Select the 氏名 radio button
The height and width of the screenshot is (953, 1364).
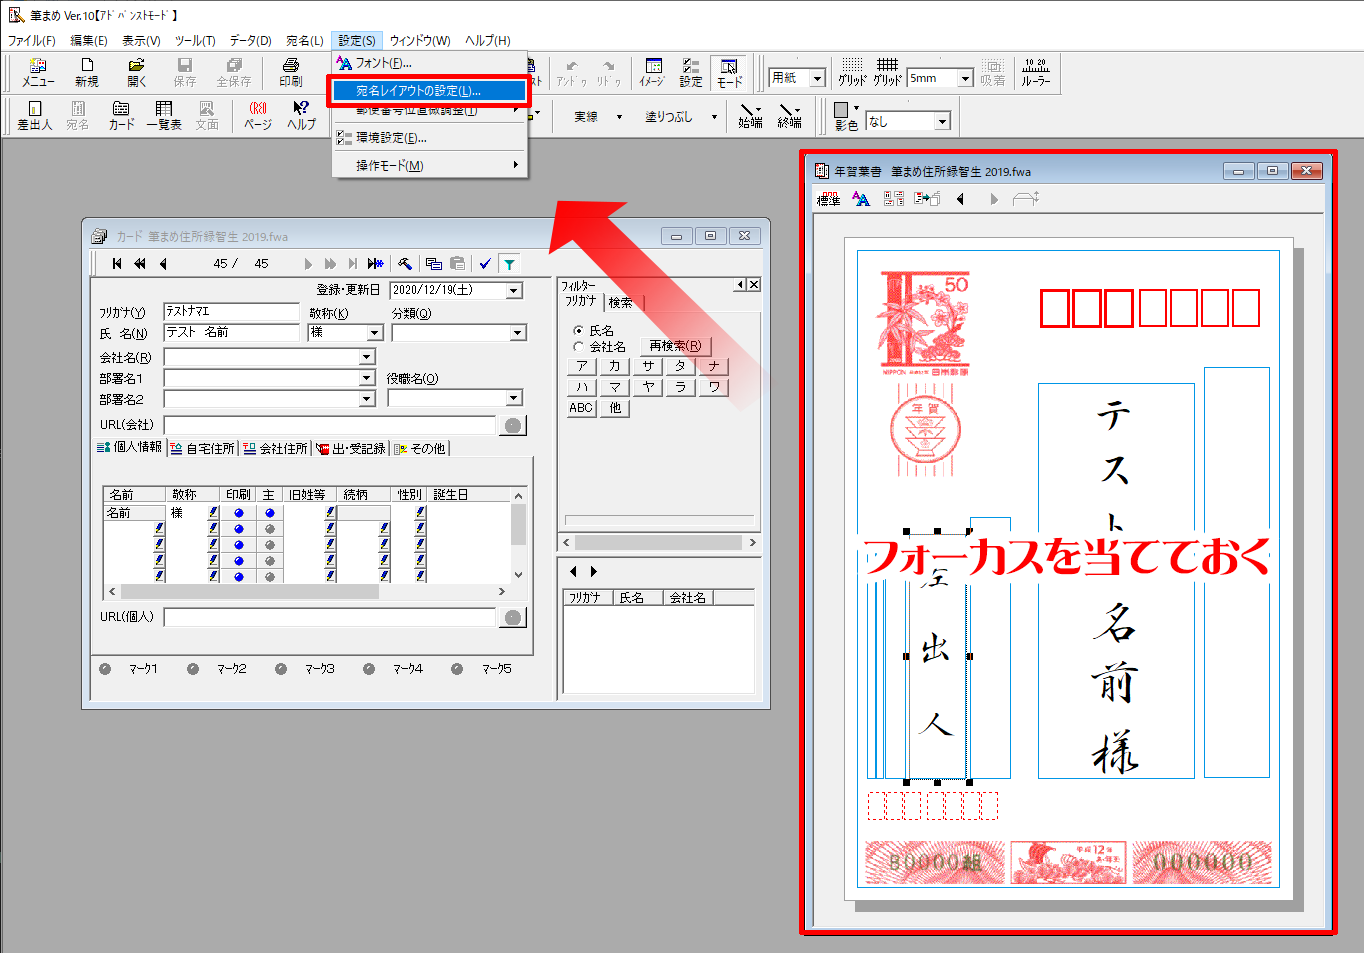578,330
